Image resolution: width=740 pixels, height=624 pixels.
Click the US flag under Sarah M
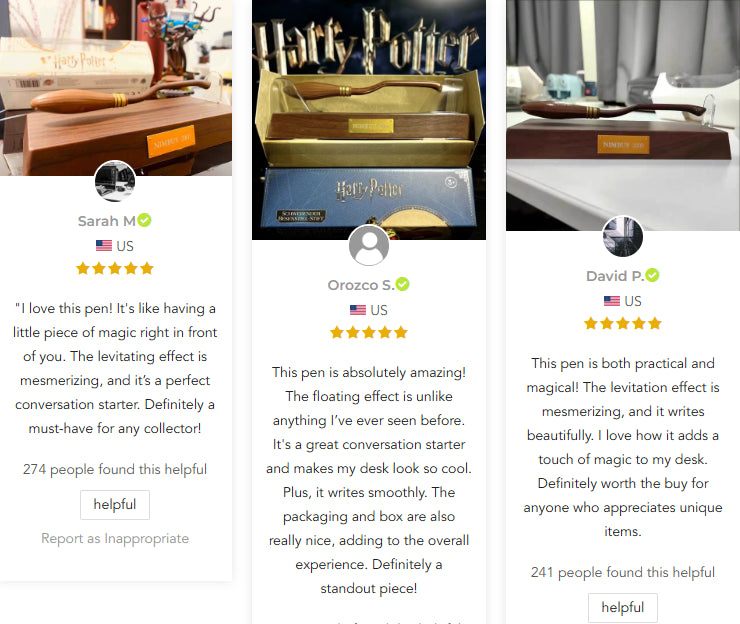pyautogui.click(x=104, y=246)
